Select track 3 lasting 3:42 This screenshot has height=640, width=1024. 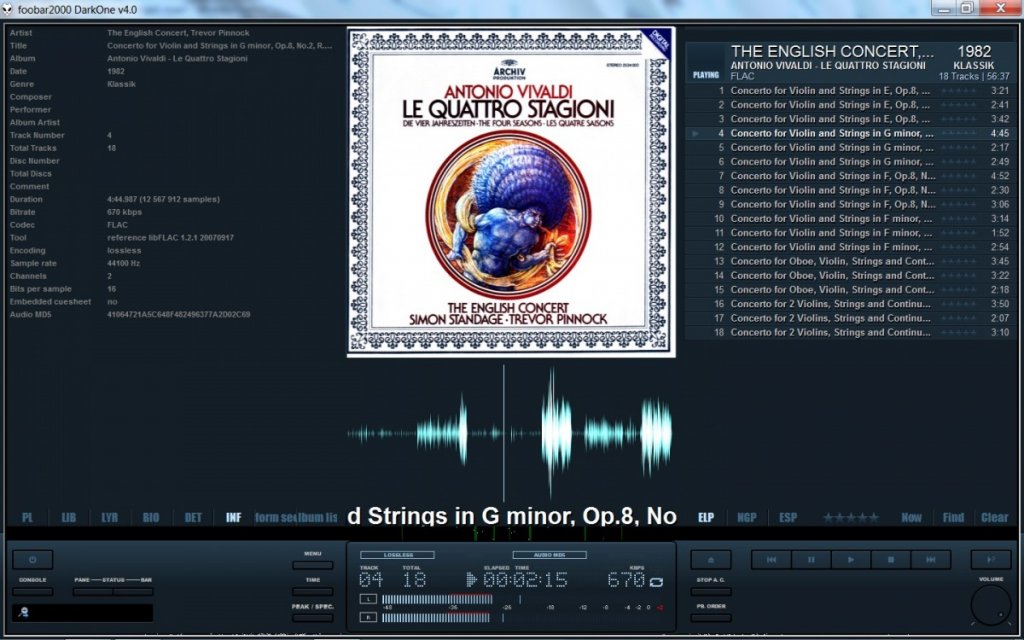850,119
